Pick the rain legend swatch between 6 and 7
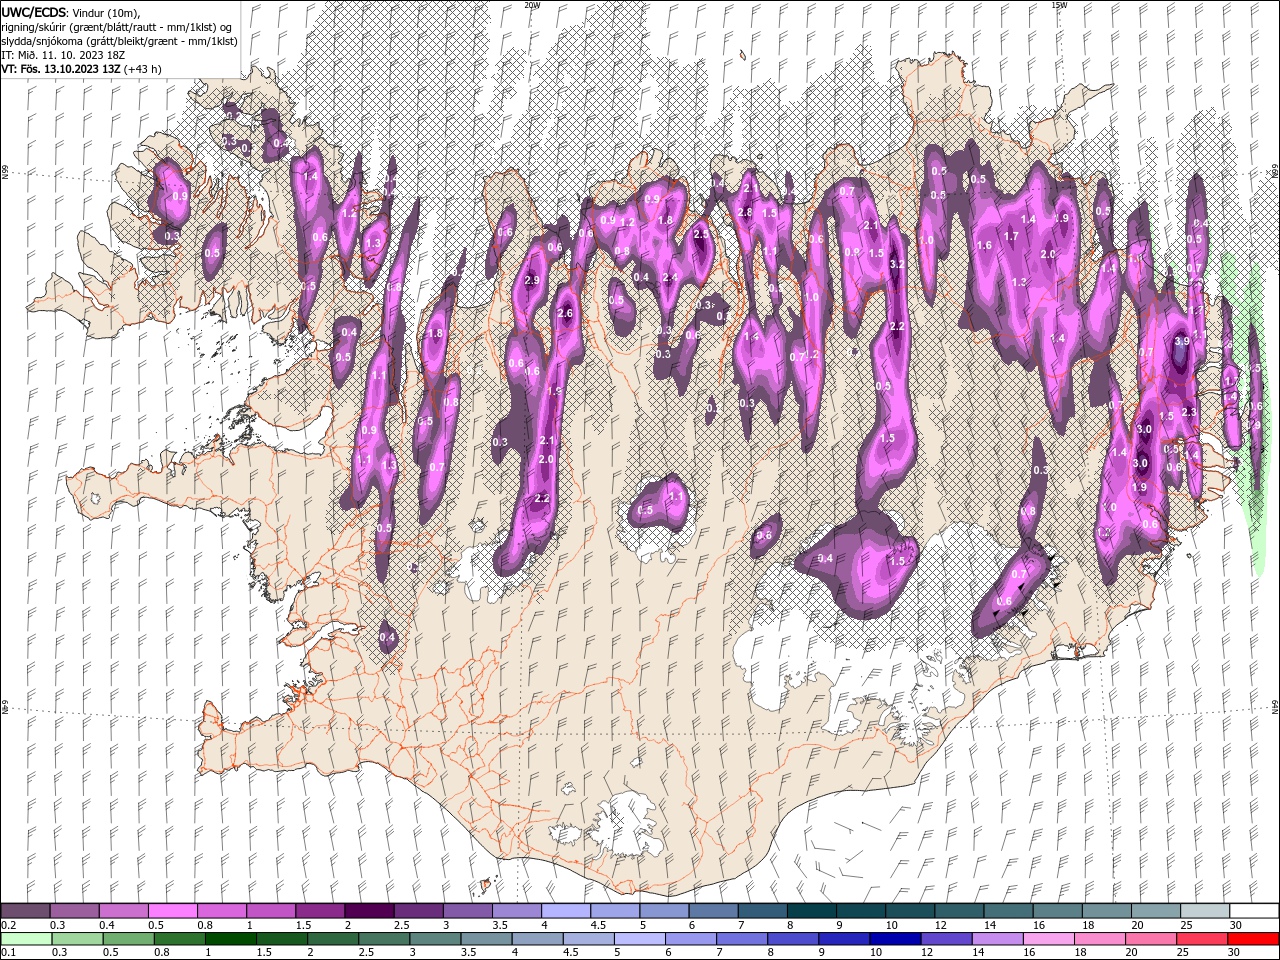The image size is (1280, 960). tap(690, 939)
